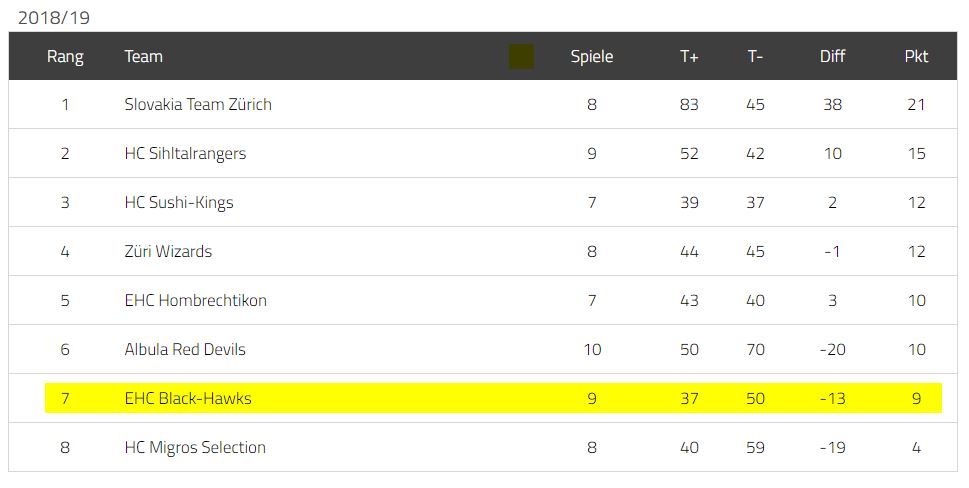Screen dimensions: 969x488
Task: Click the 2018/19 season heading
Action: [x=54, y=17]
